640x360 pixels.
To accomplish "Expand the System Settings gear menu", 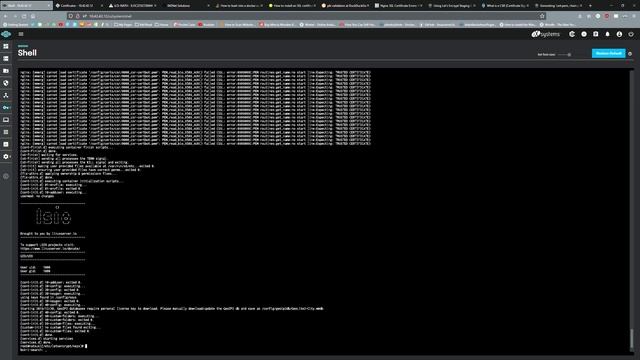I will click(x=6, y=156).
